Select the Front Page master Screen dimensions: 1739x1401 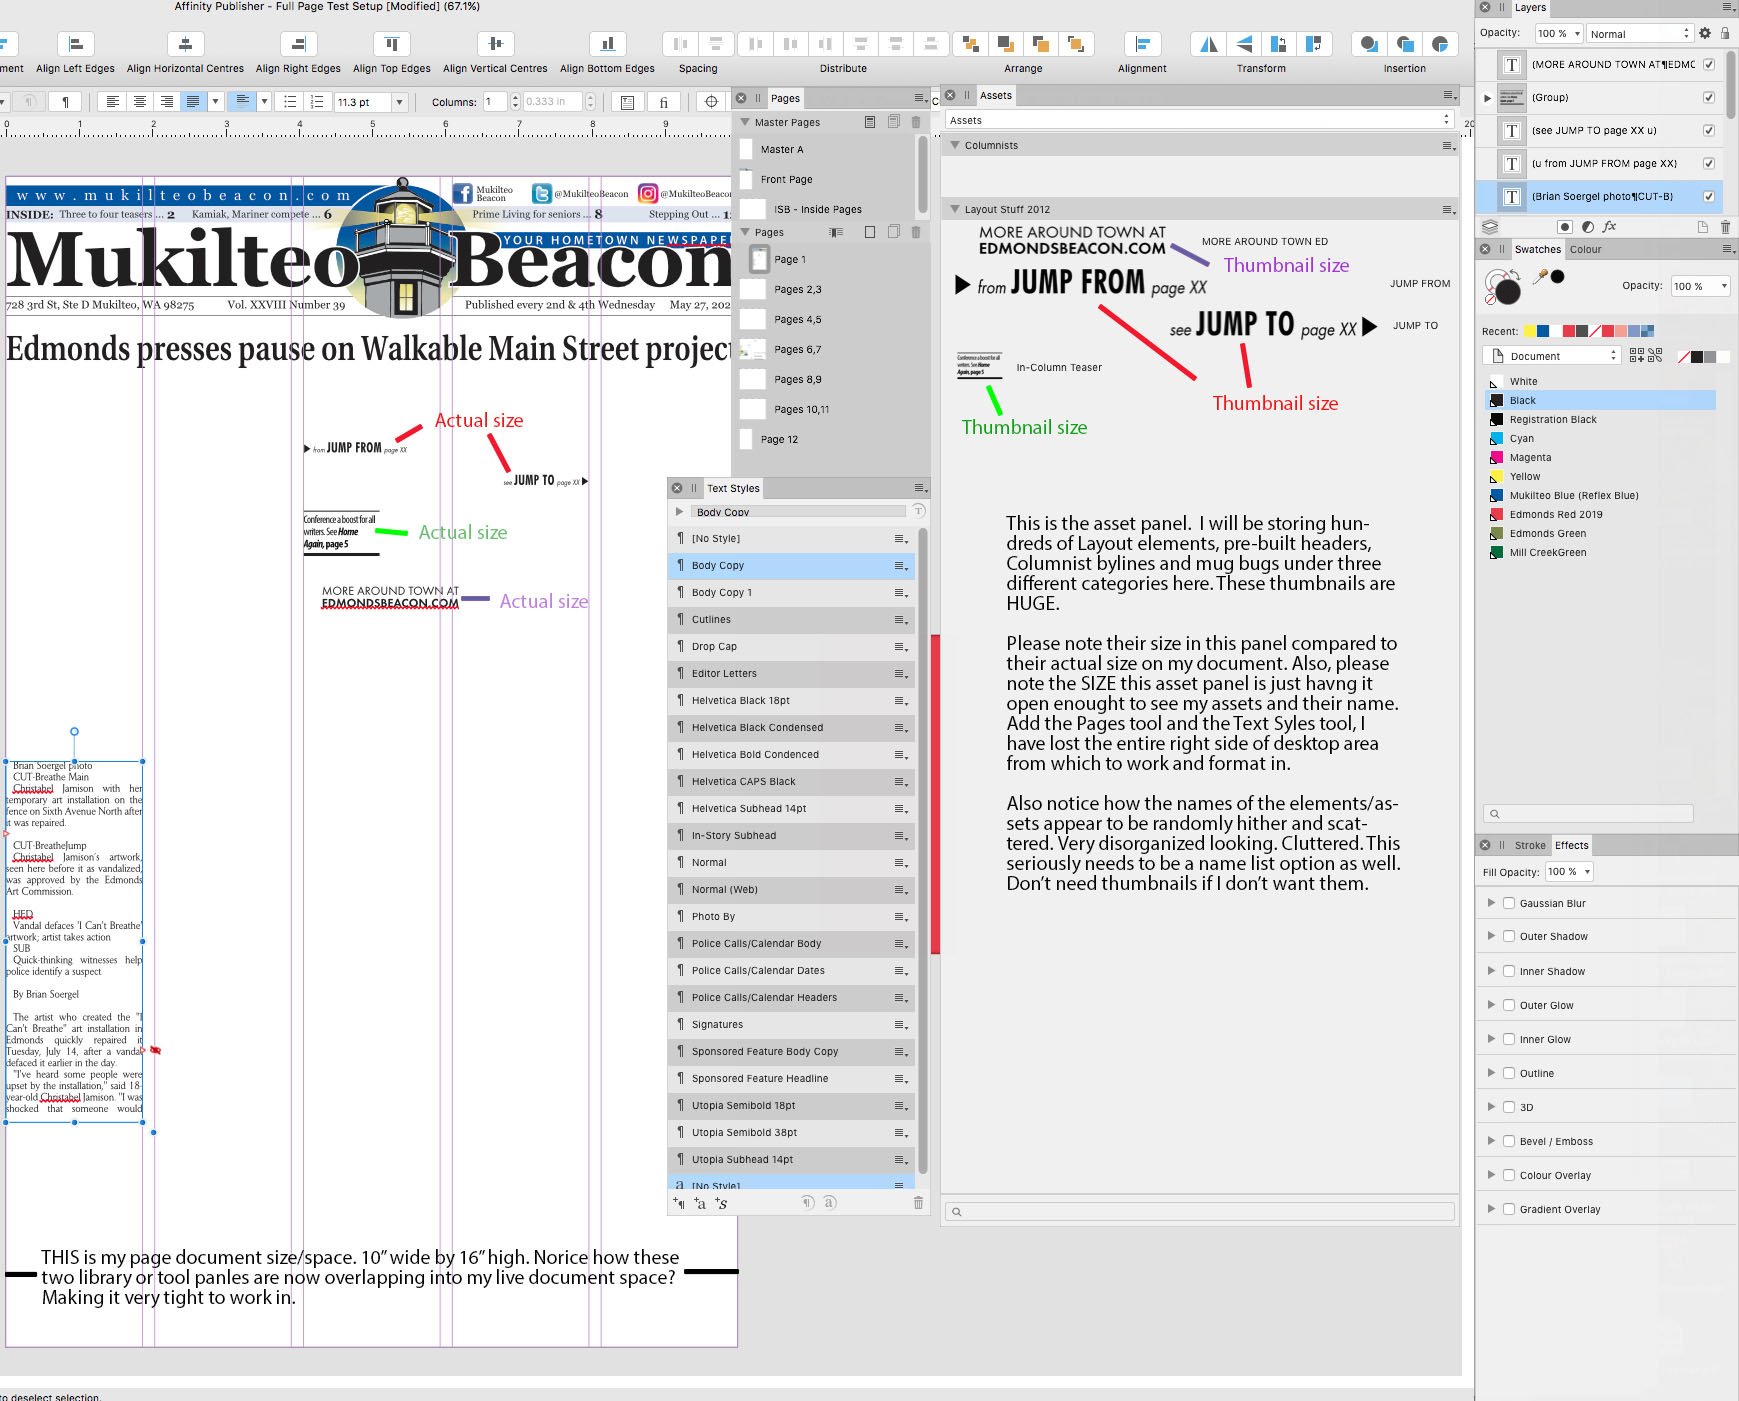tap(786, 179)
